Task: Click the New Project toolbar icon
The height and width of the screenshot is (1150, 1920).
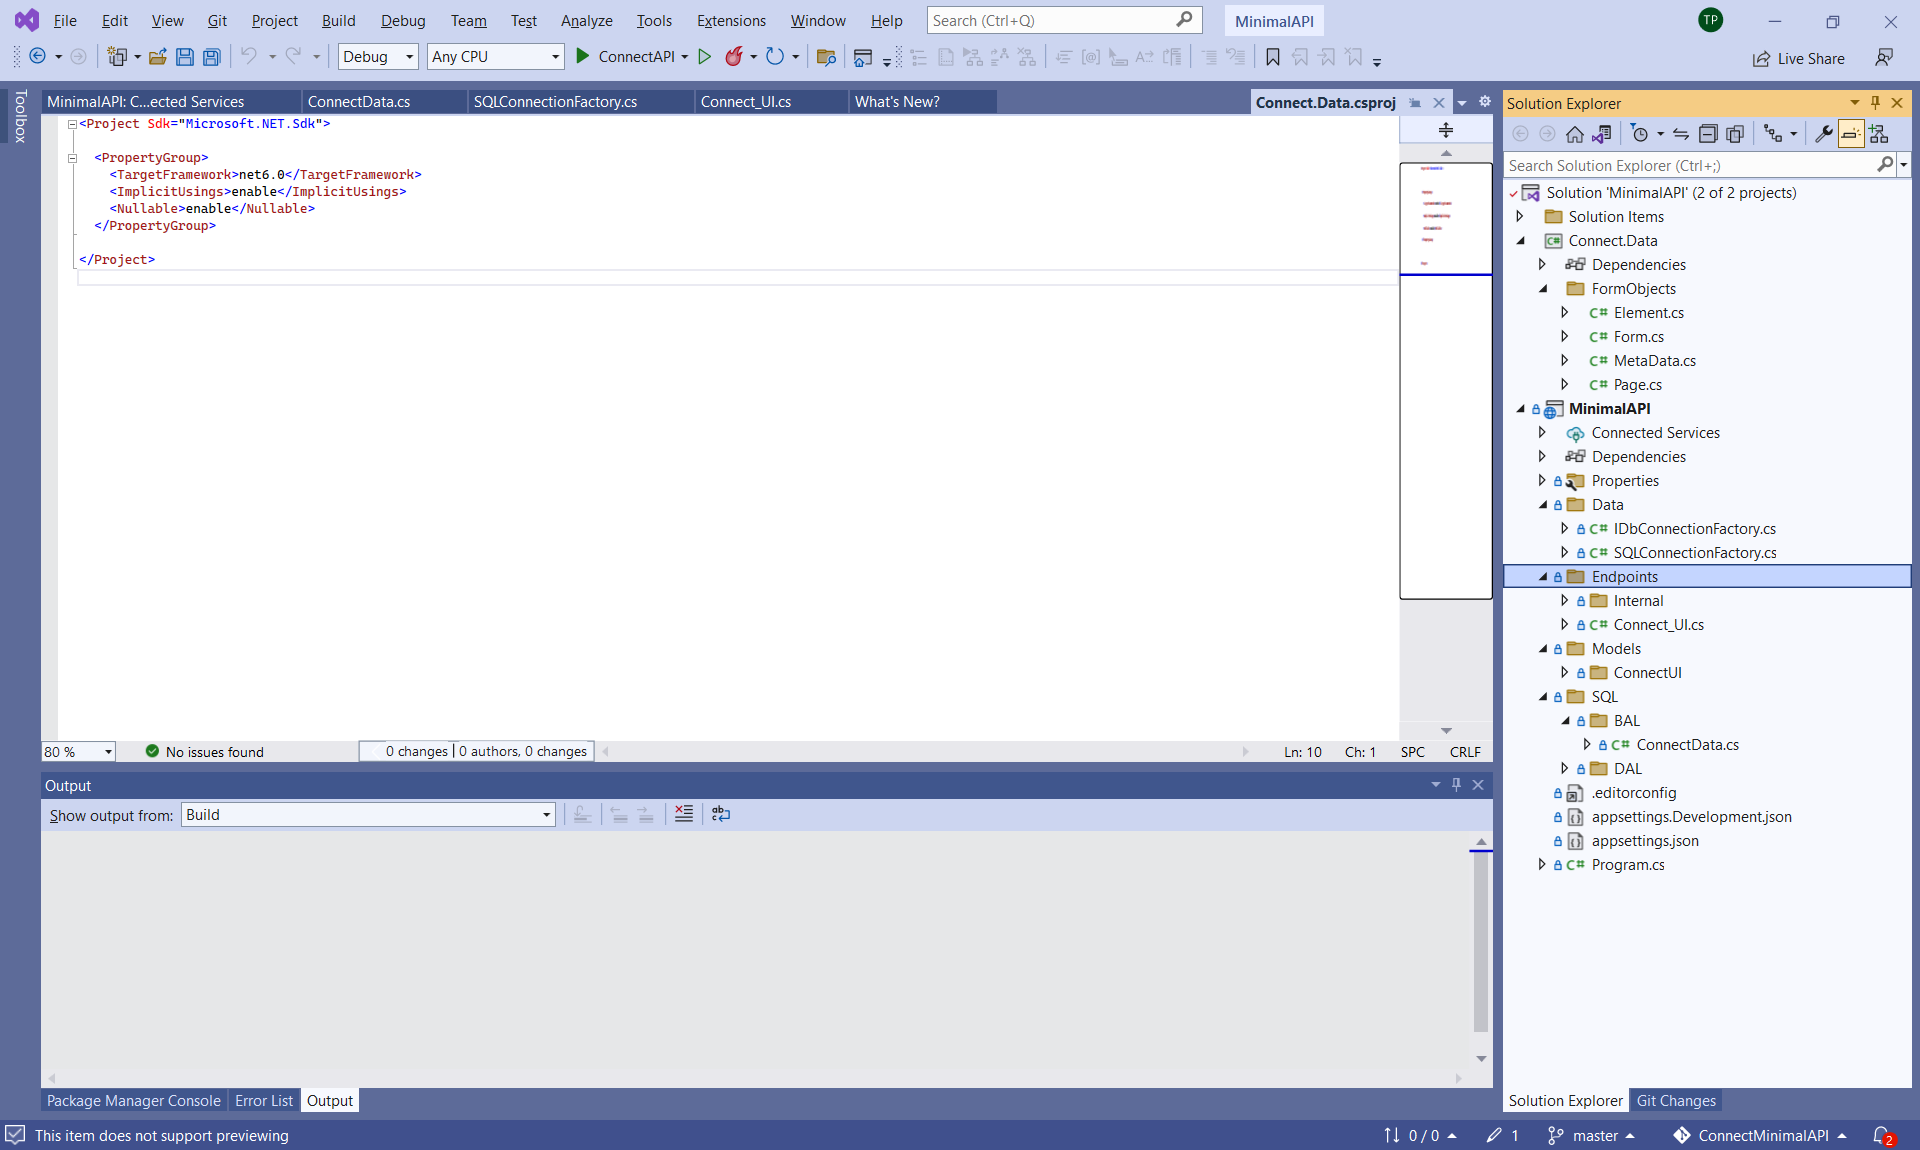Action: point(117,57)
